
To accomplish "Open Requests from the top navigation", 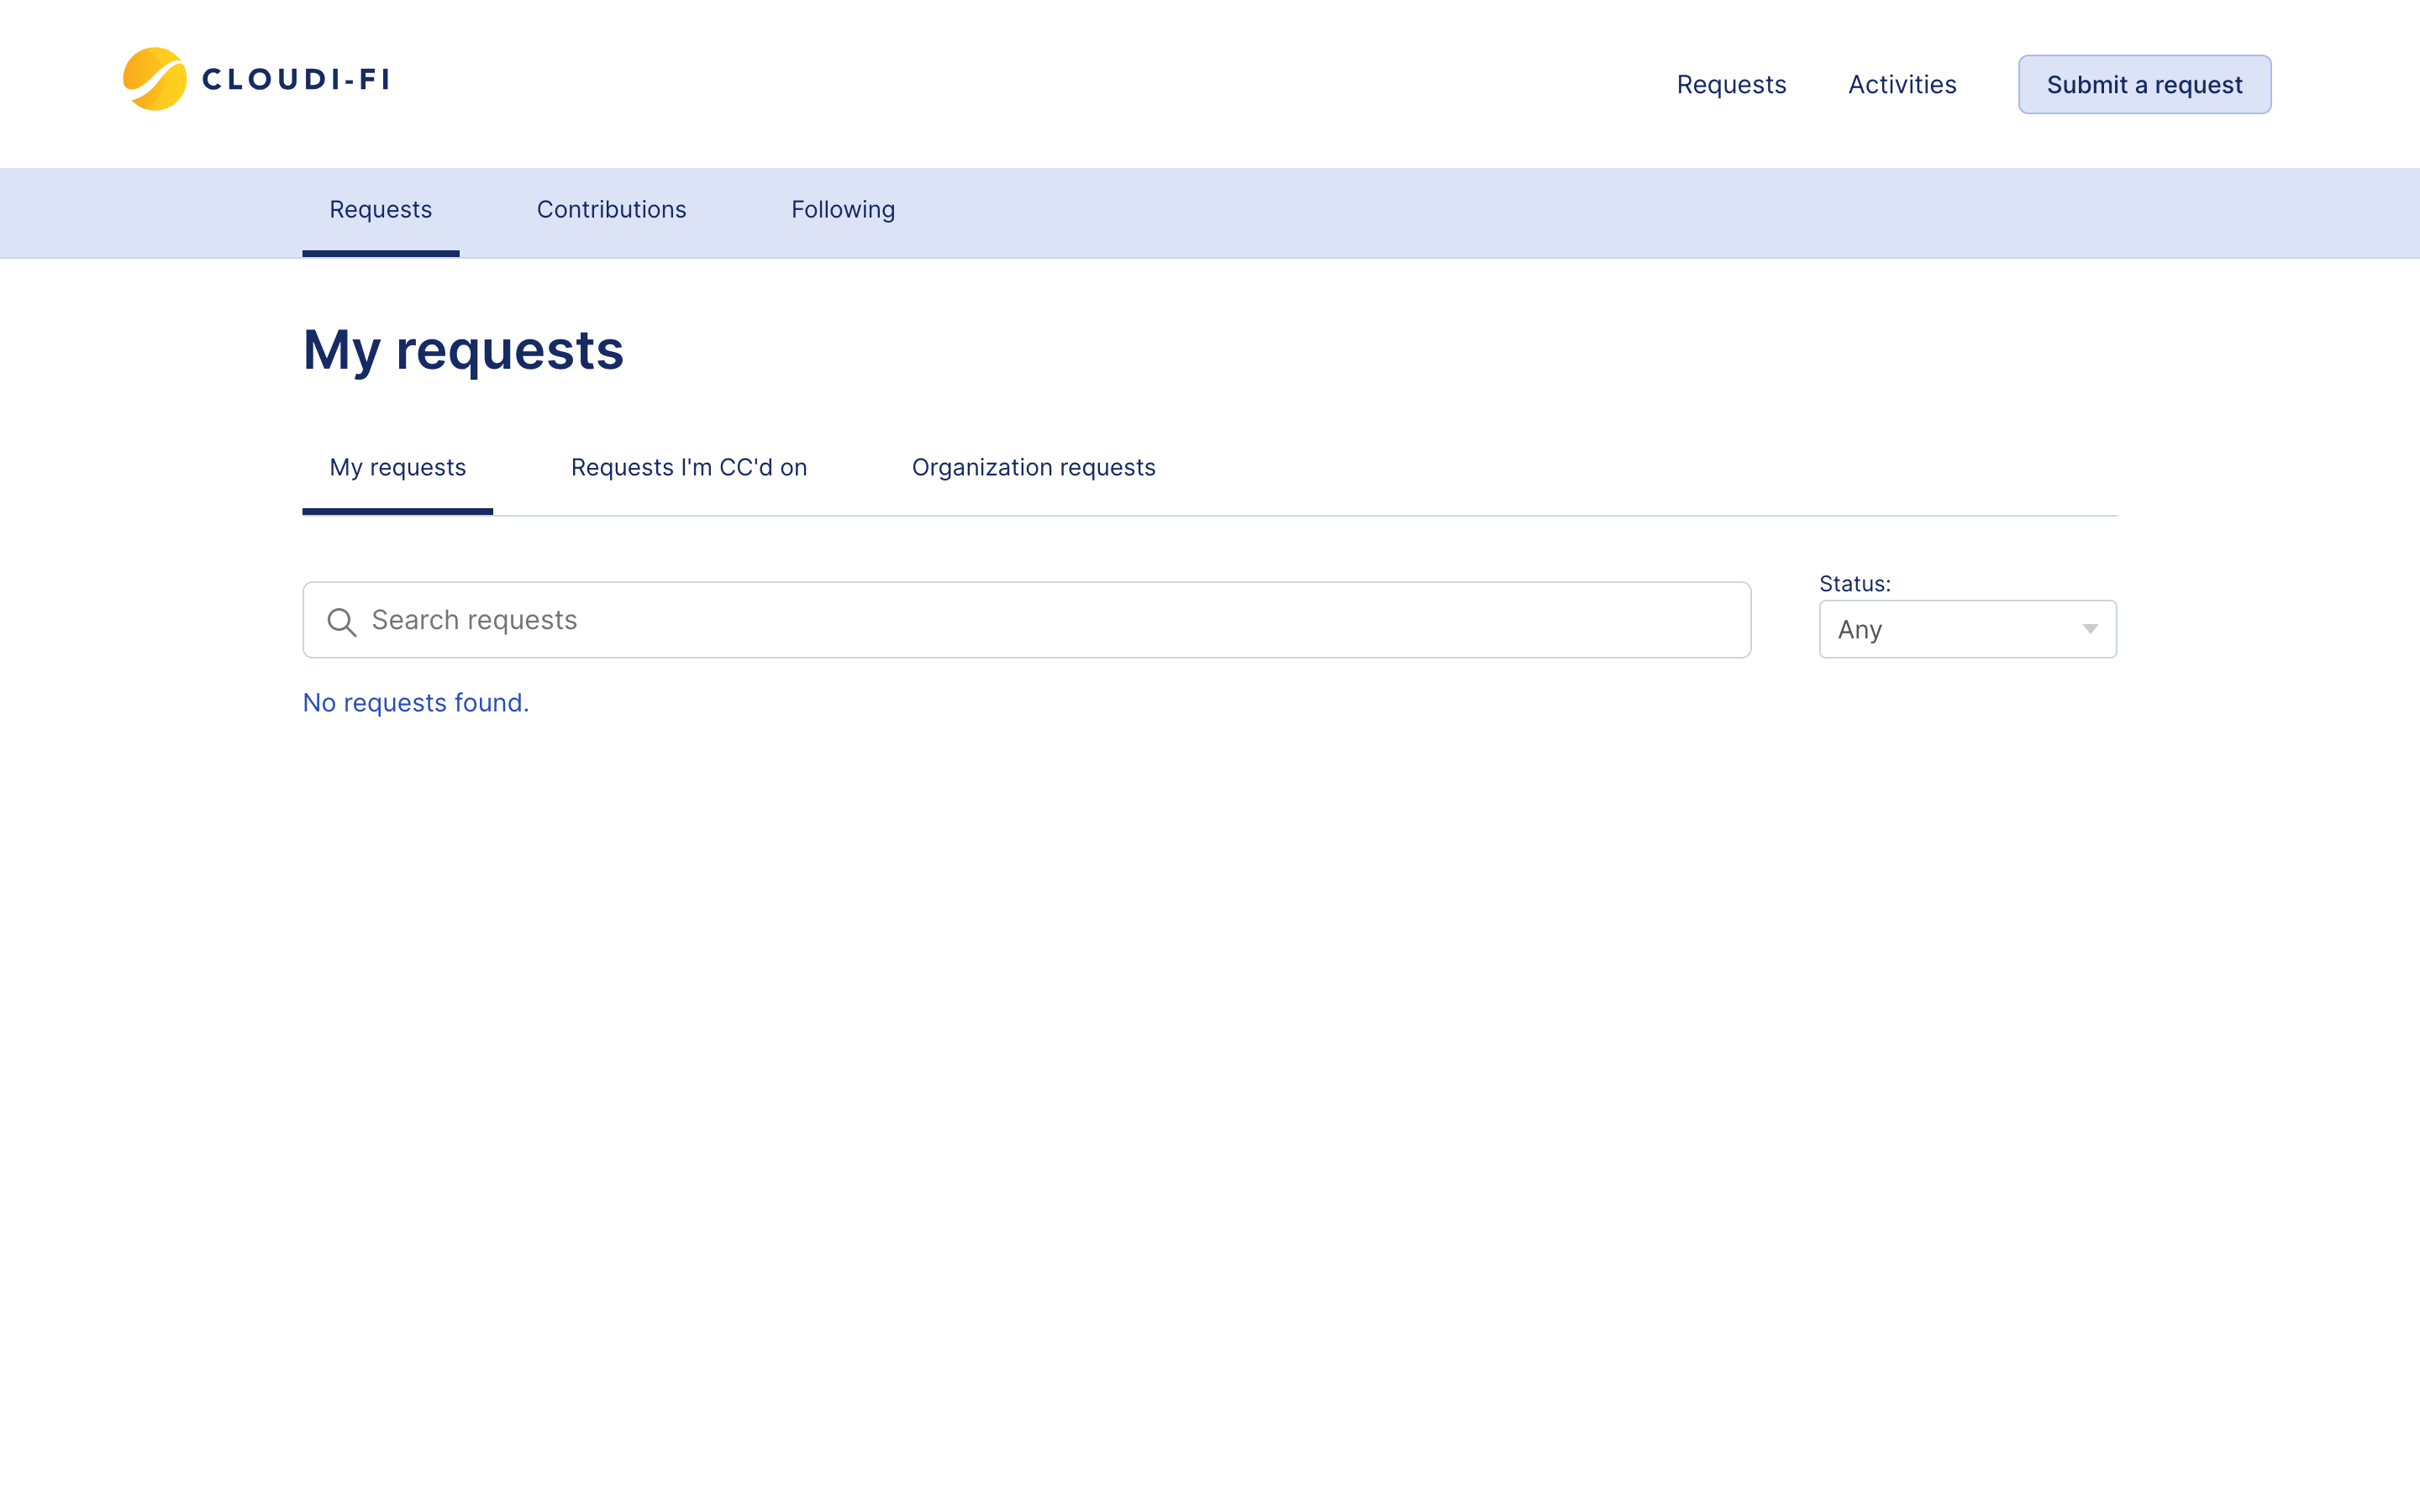I will click(x=1731, y=84).
